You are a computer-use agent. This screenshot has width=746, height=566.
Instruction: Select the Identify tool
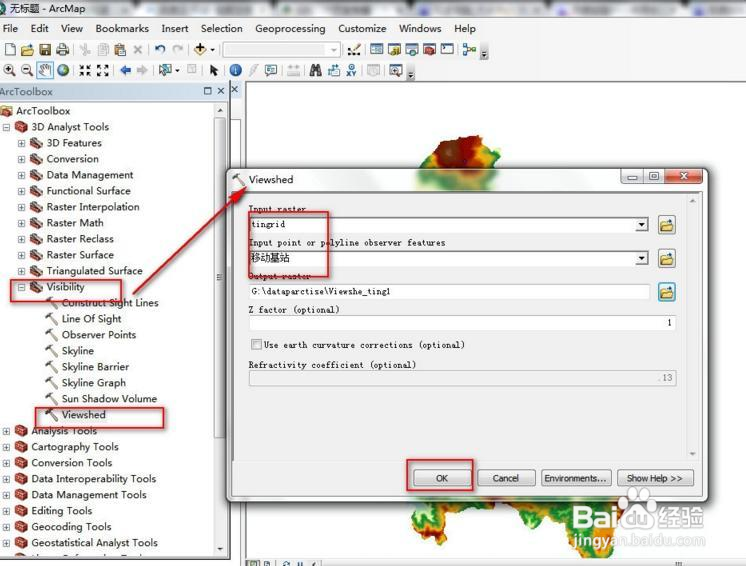(235, 70)
